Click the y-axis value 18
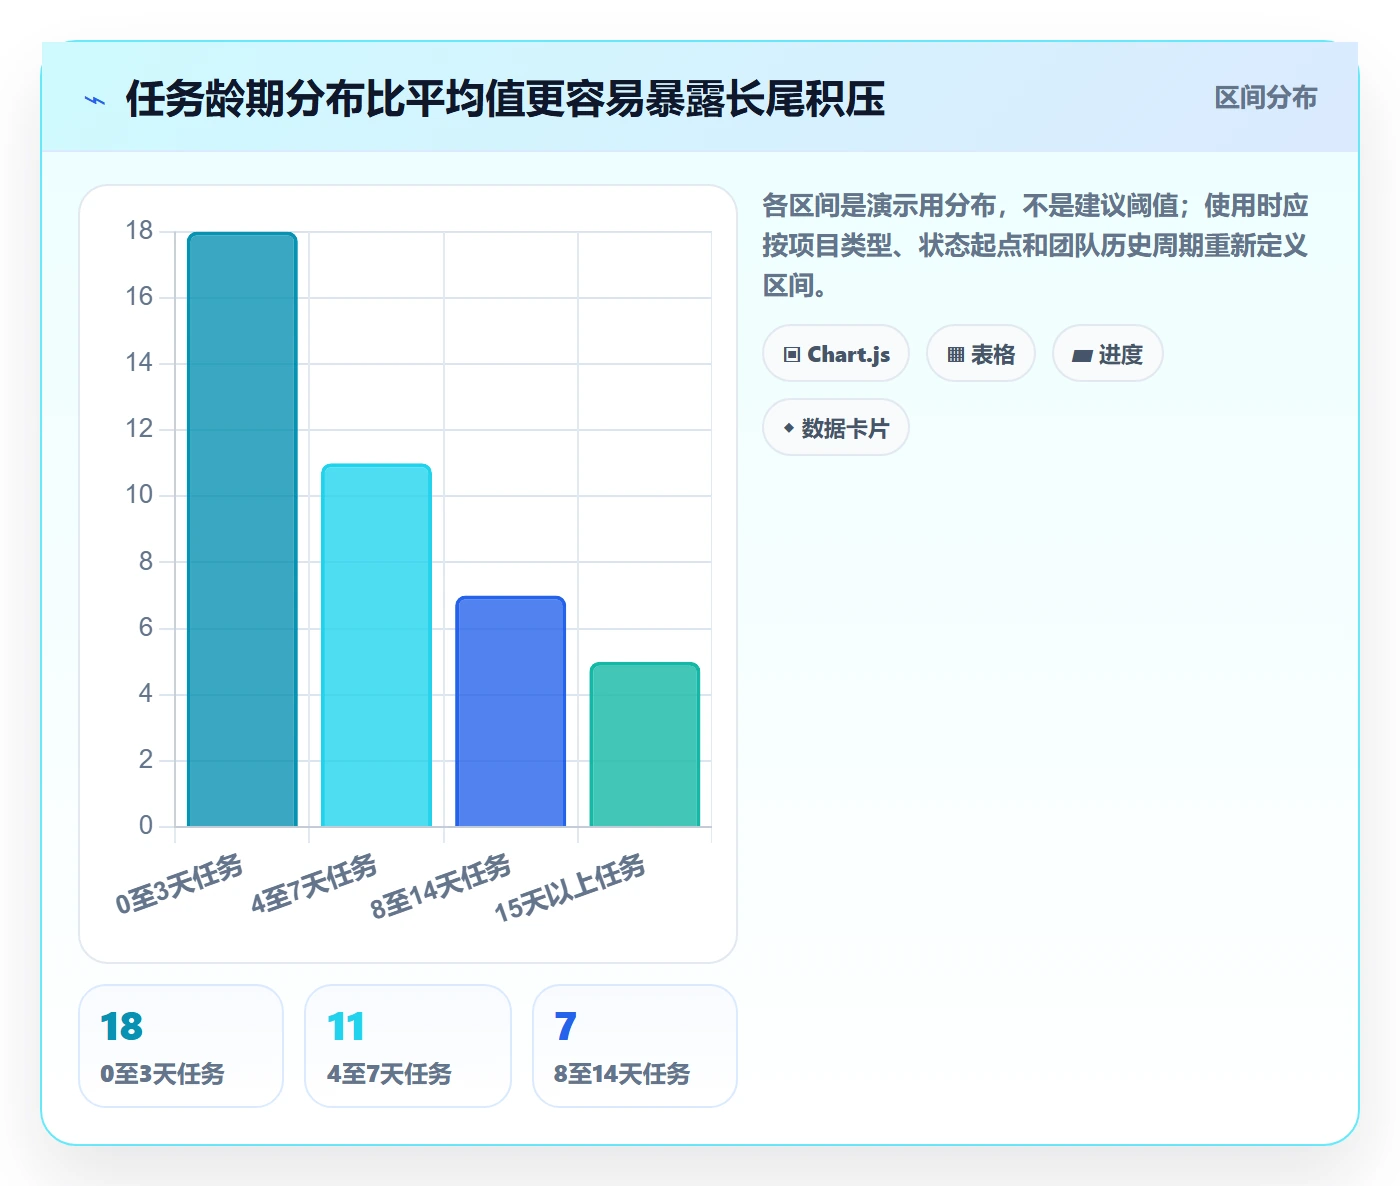1400x1186 pixels. pos(139,231)
